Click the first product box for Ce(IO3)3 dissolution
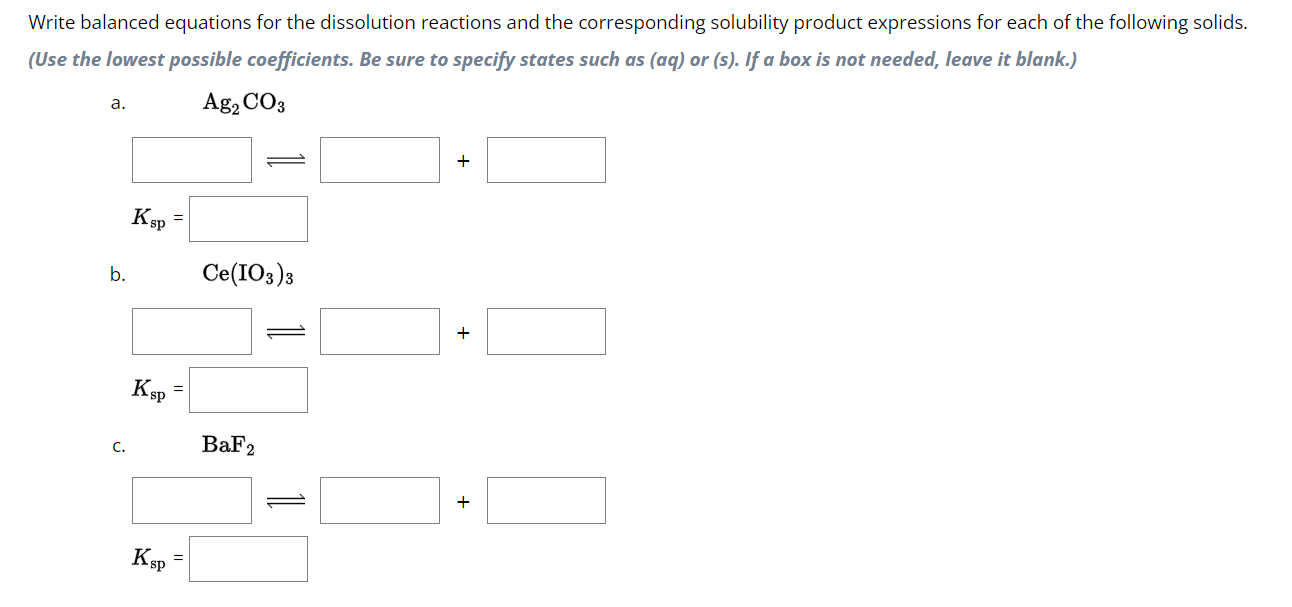Image resolution: width=1292 pixels, height=607 pixels. 379,330
